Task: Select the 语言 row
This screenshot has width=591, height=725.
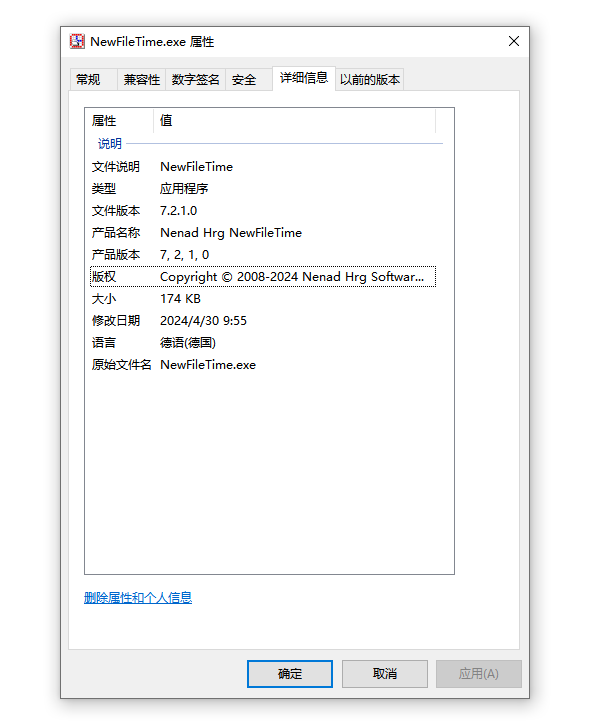Action: tap(263, 343)
